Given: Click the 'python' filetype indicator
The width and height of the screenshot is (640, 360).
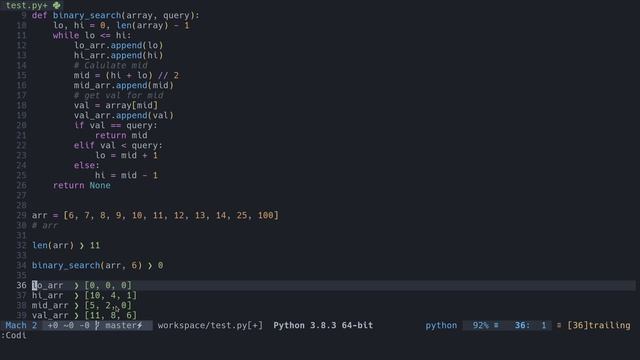Looking at the screenshot, I should pos(441,325).
